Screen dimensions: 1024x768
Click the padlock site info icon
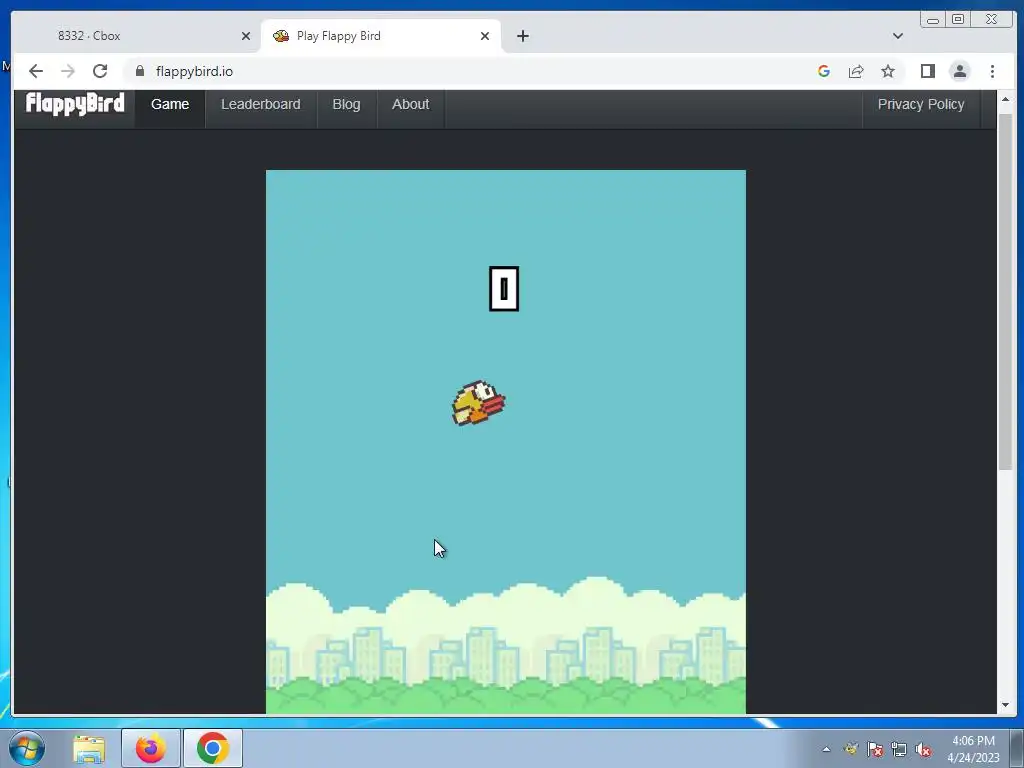(140, 71)
